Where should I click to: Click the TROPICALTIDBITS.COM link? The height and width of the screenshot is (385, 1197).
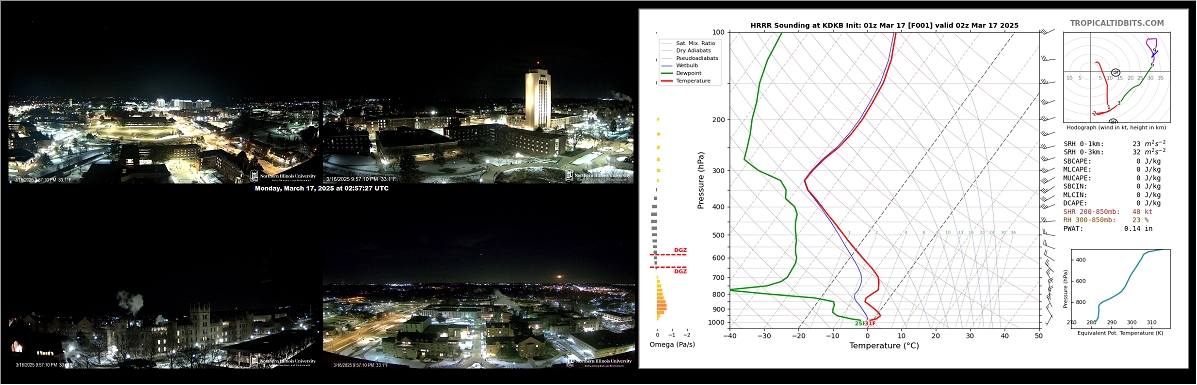[1115, 24]
